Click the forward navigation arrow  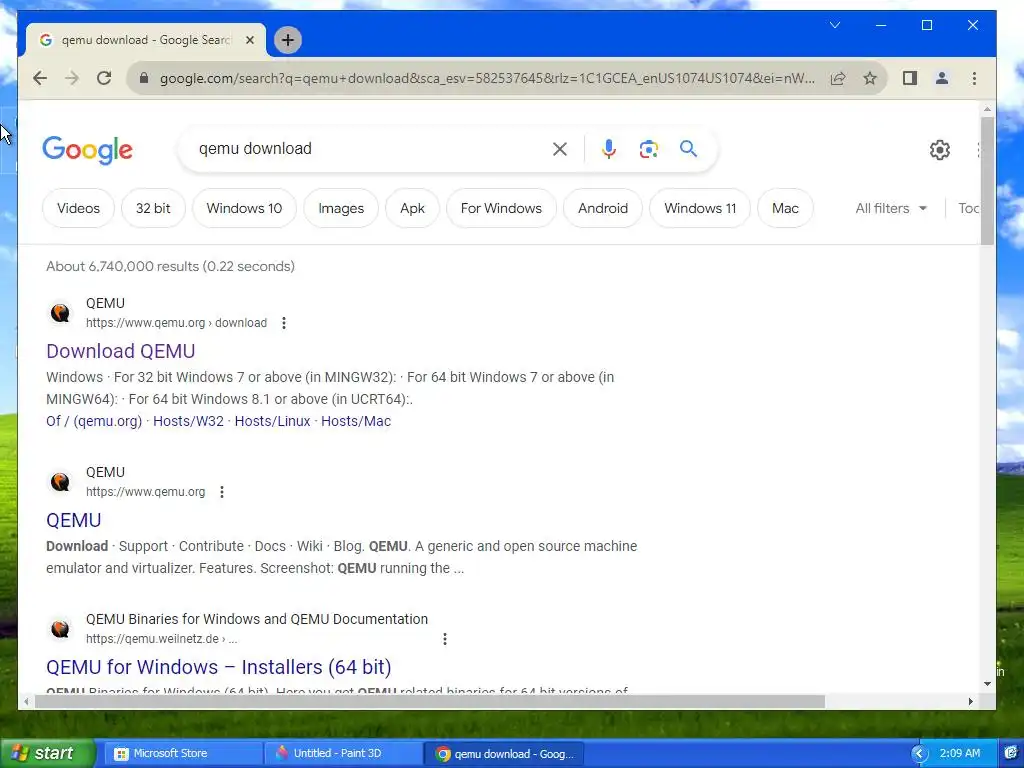click(72, 78)
